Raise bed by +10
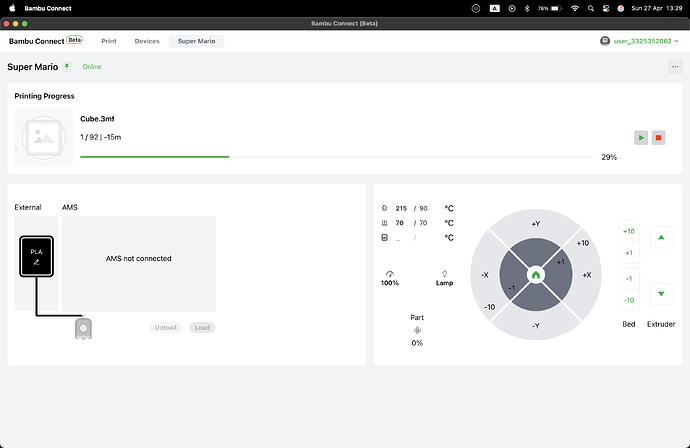690x448 pixels. pos(629,231)
